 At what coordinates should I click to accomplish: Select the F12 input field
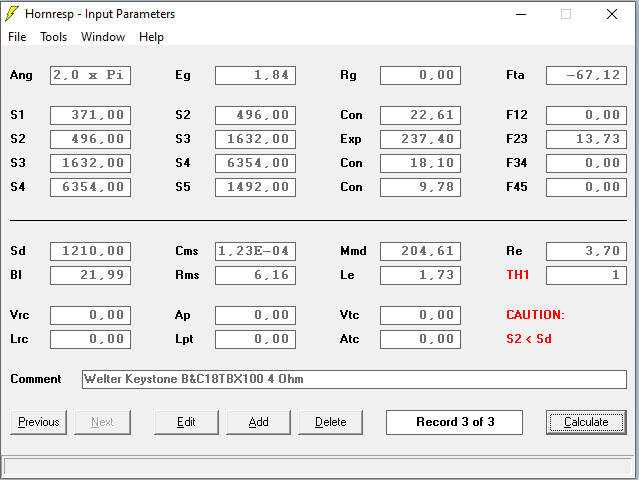(x=586, y=115)
